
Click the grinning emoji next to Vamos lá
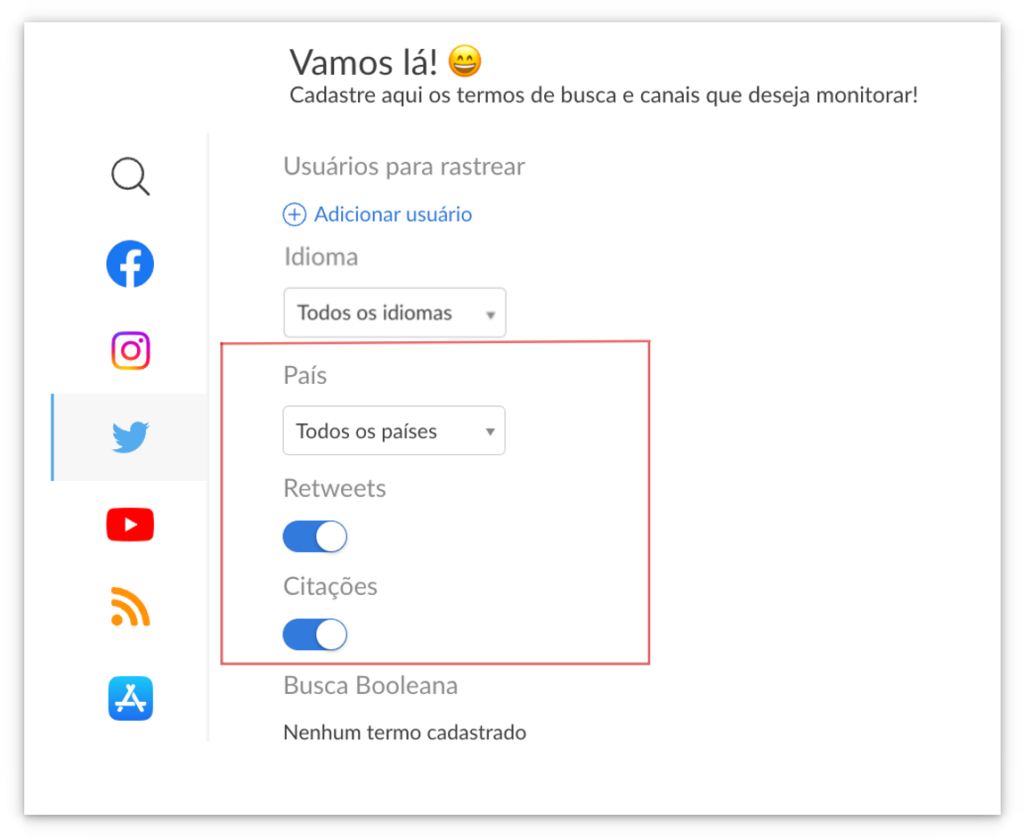click(465, 61)
